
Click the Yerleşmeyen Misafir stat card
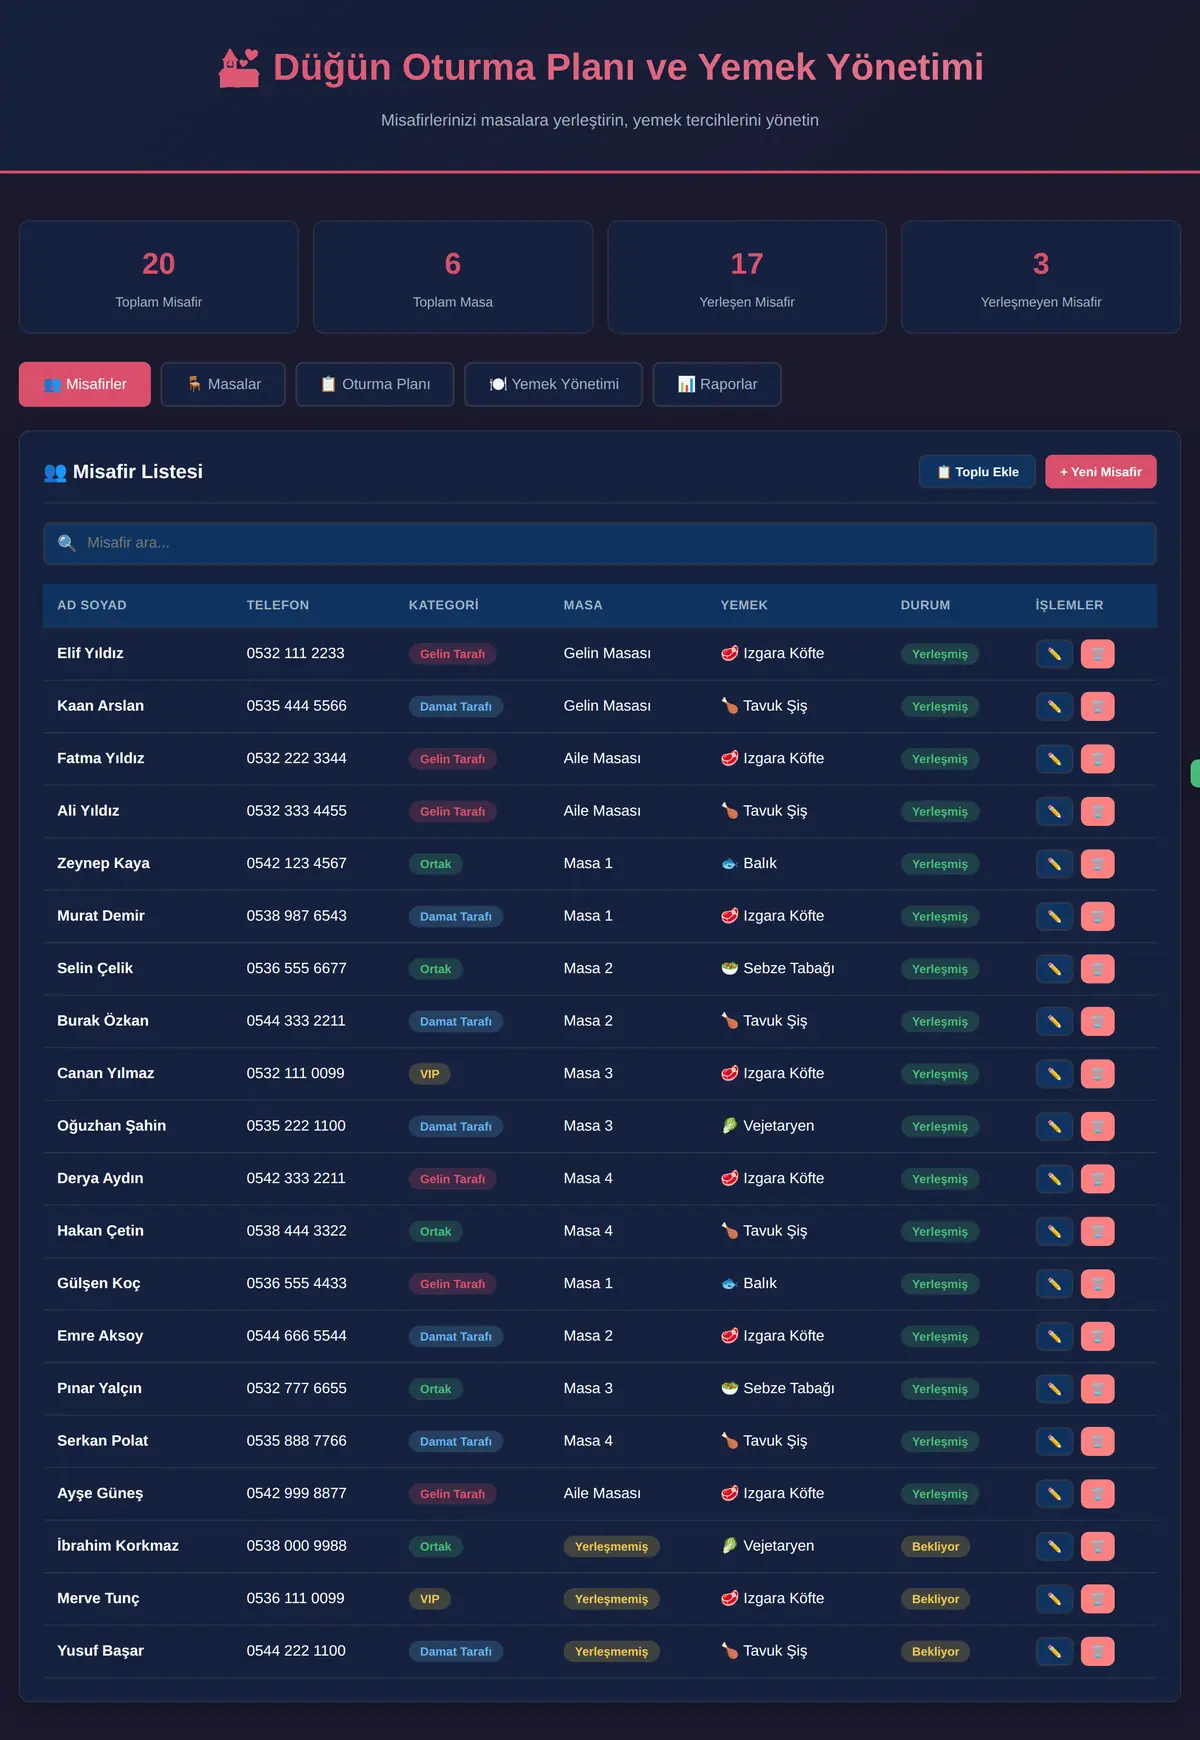click(1041, 277)
